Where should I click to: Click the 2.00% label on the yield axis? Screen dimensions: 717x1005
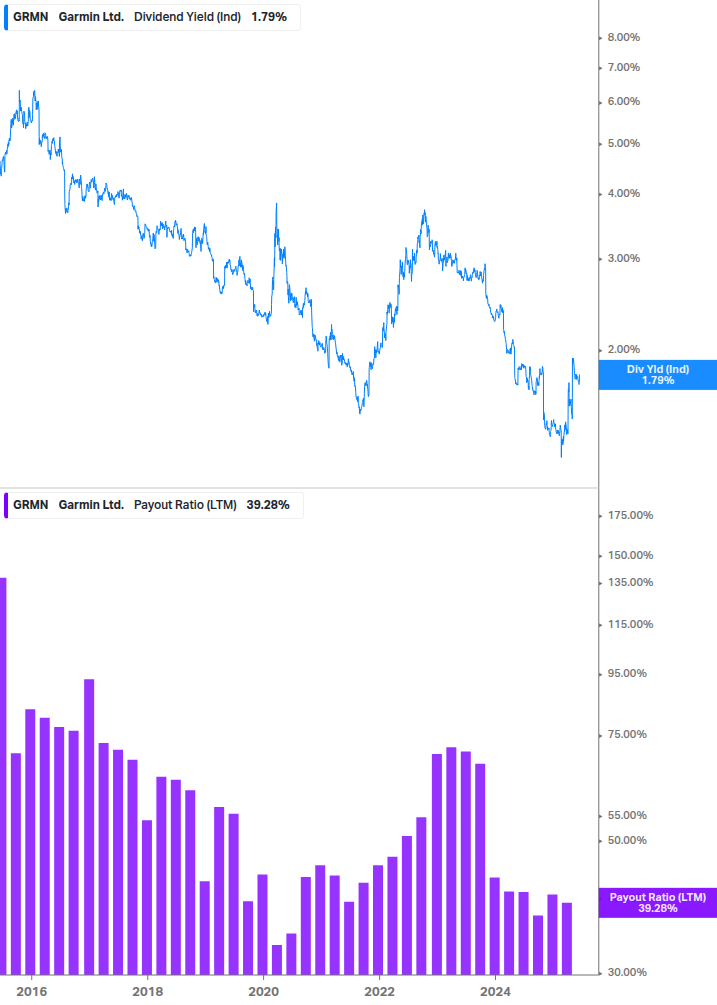pos(623,350)
